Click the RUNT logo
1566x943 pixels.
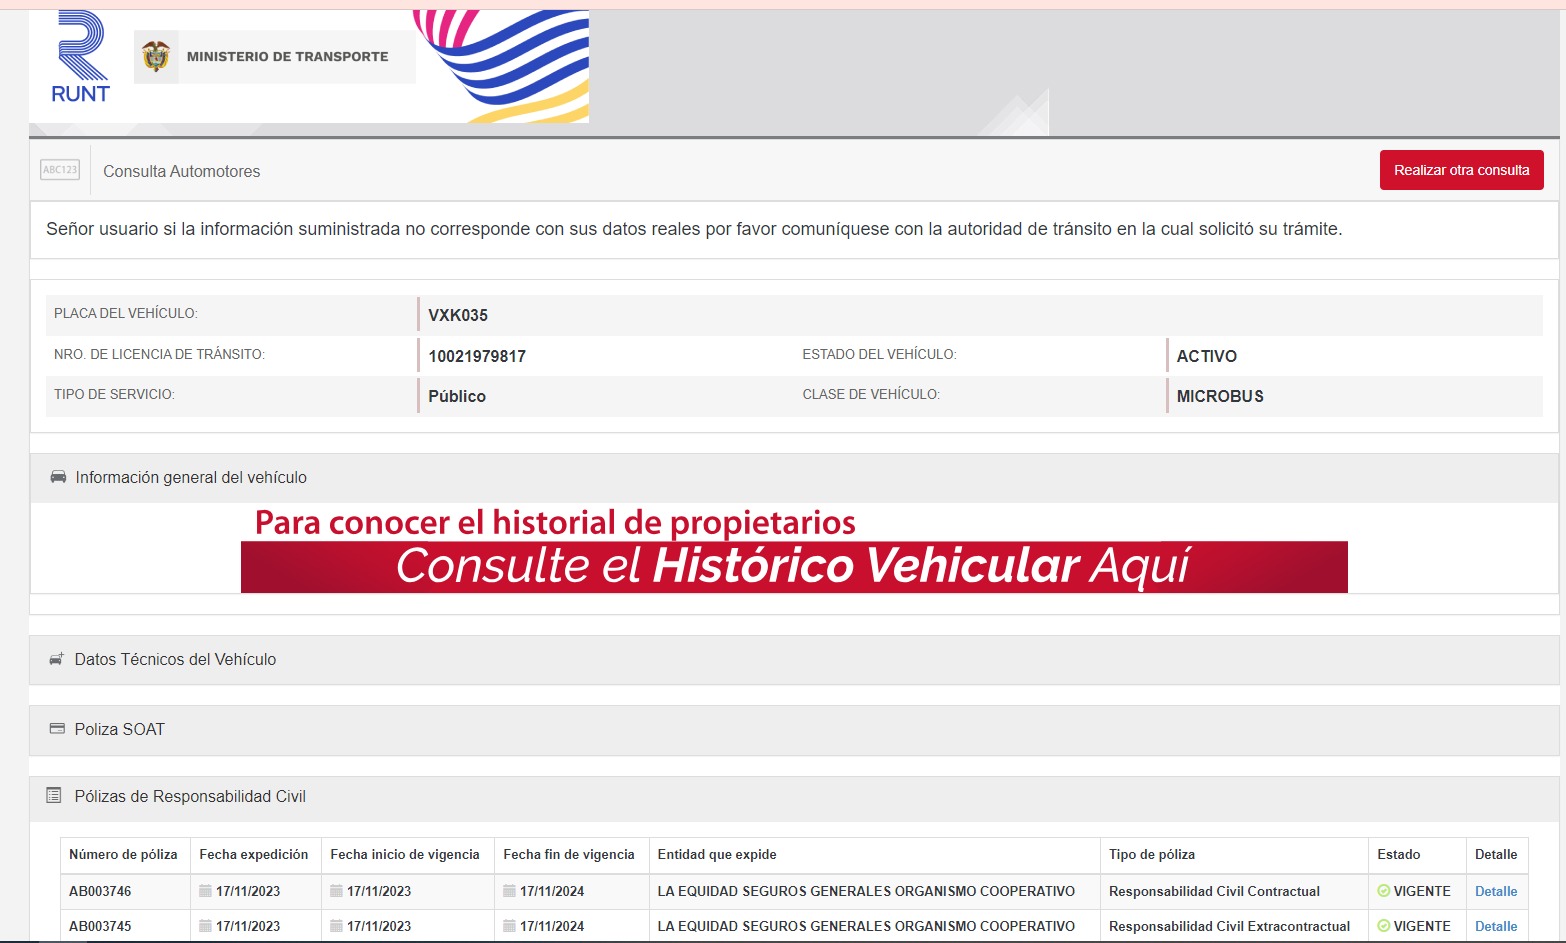click(80, 58)
